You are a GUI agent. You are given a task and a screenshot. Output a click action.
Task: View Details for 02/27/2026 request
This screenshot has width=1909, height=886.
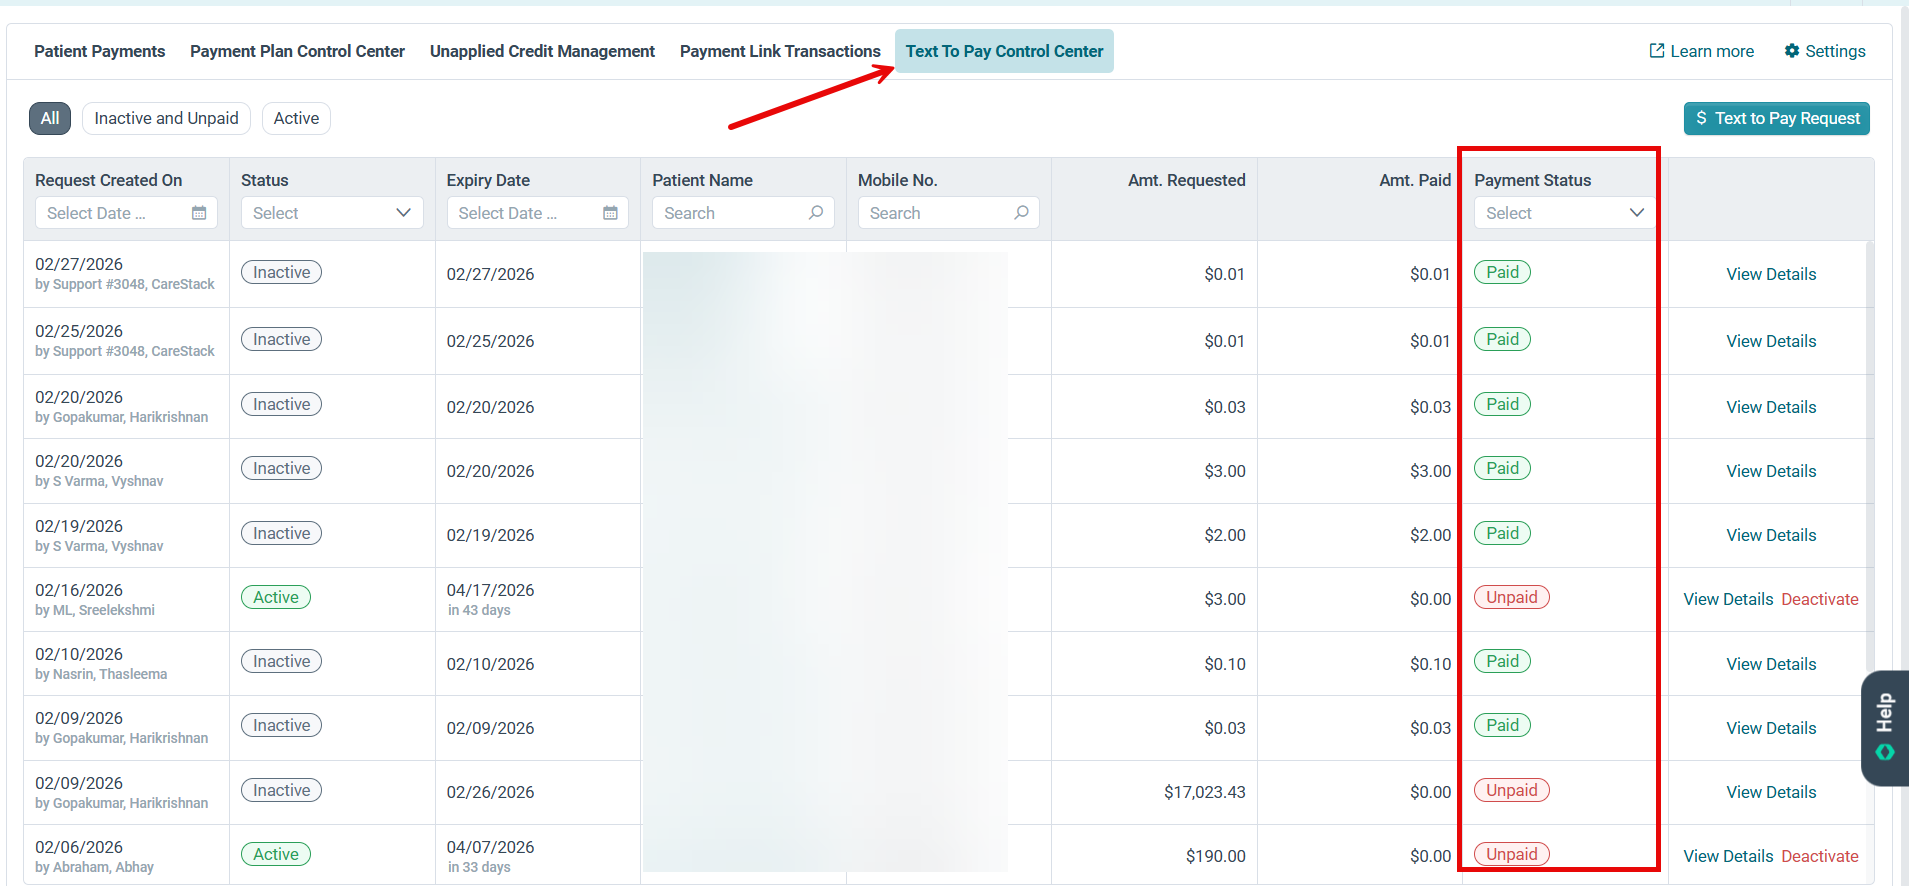[1771, 274]
